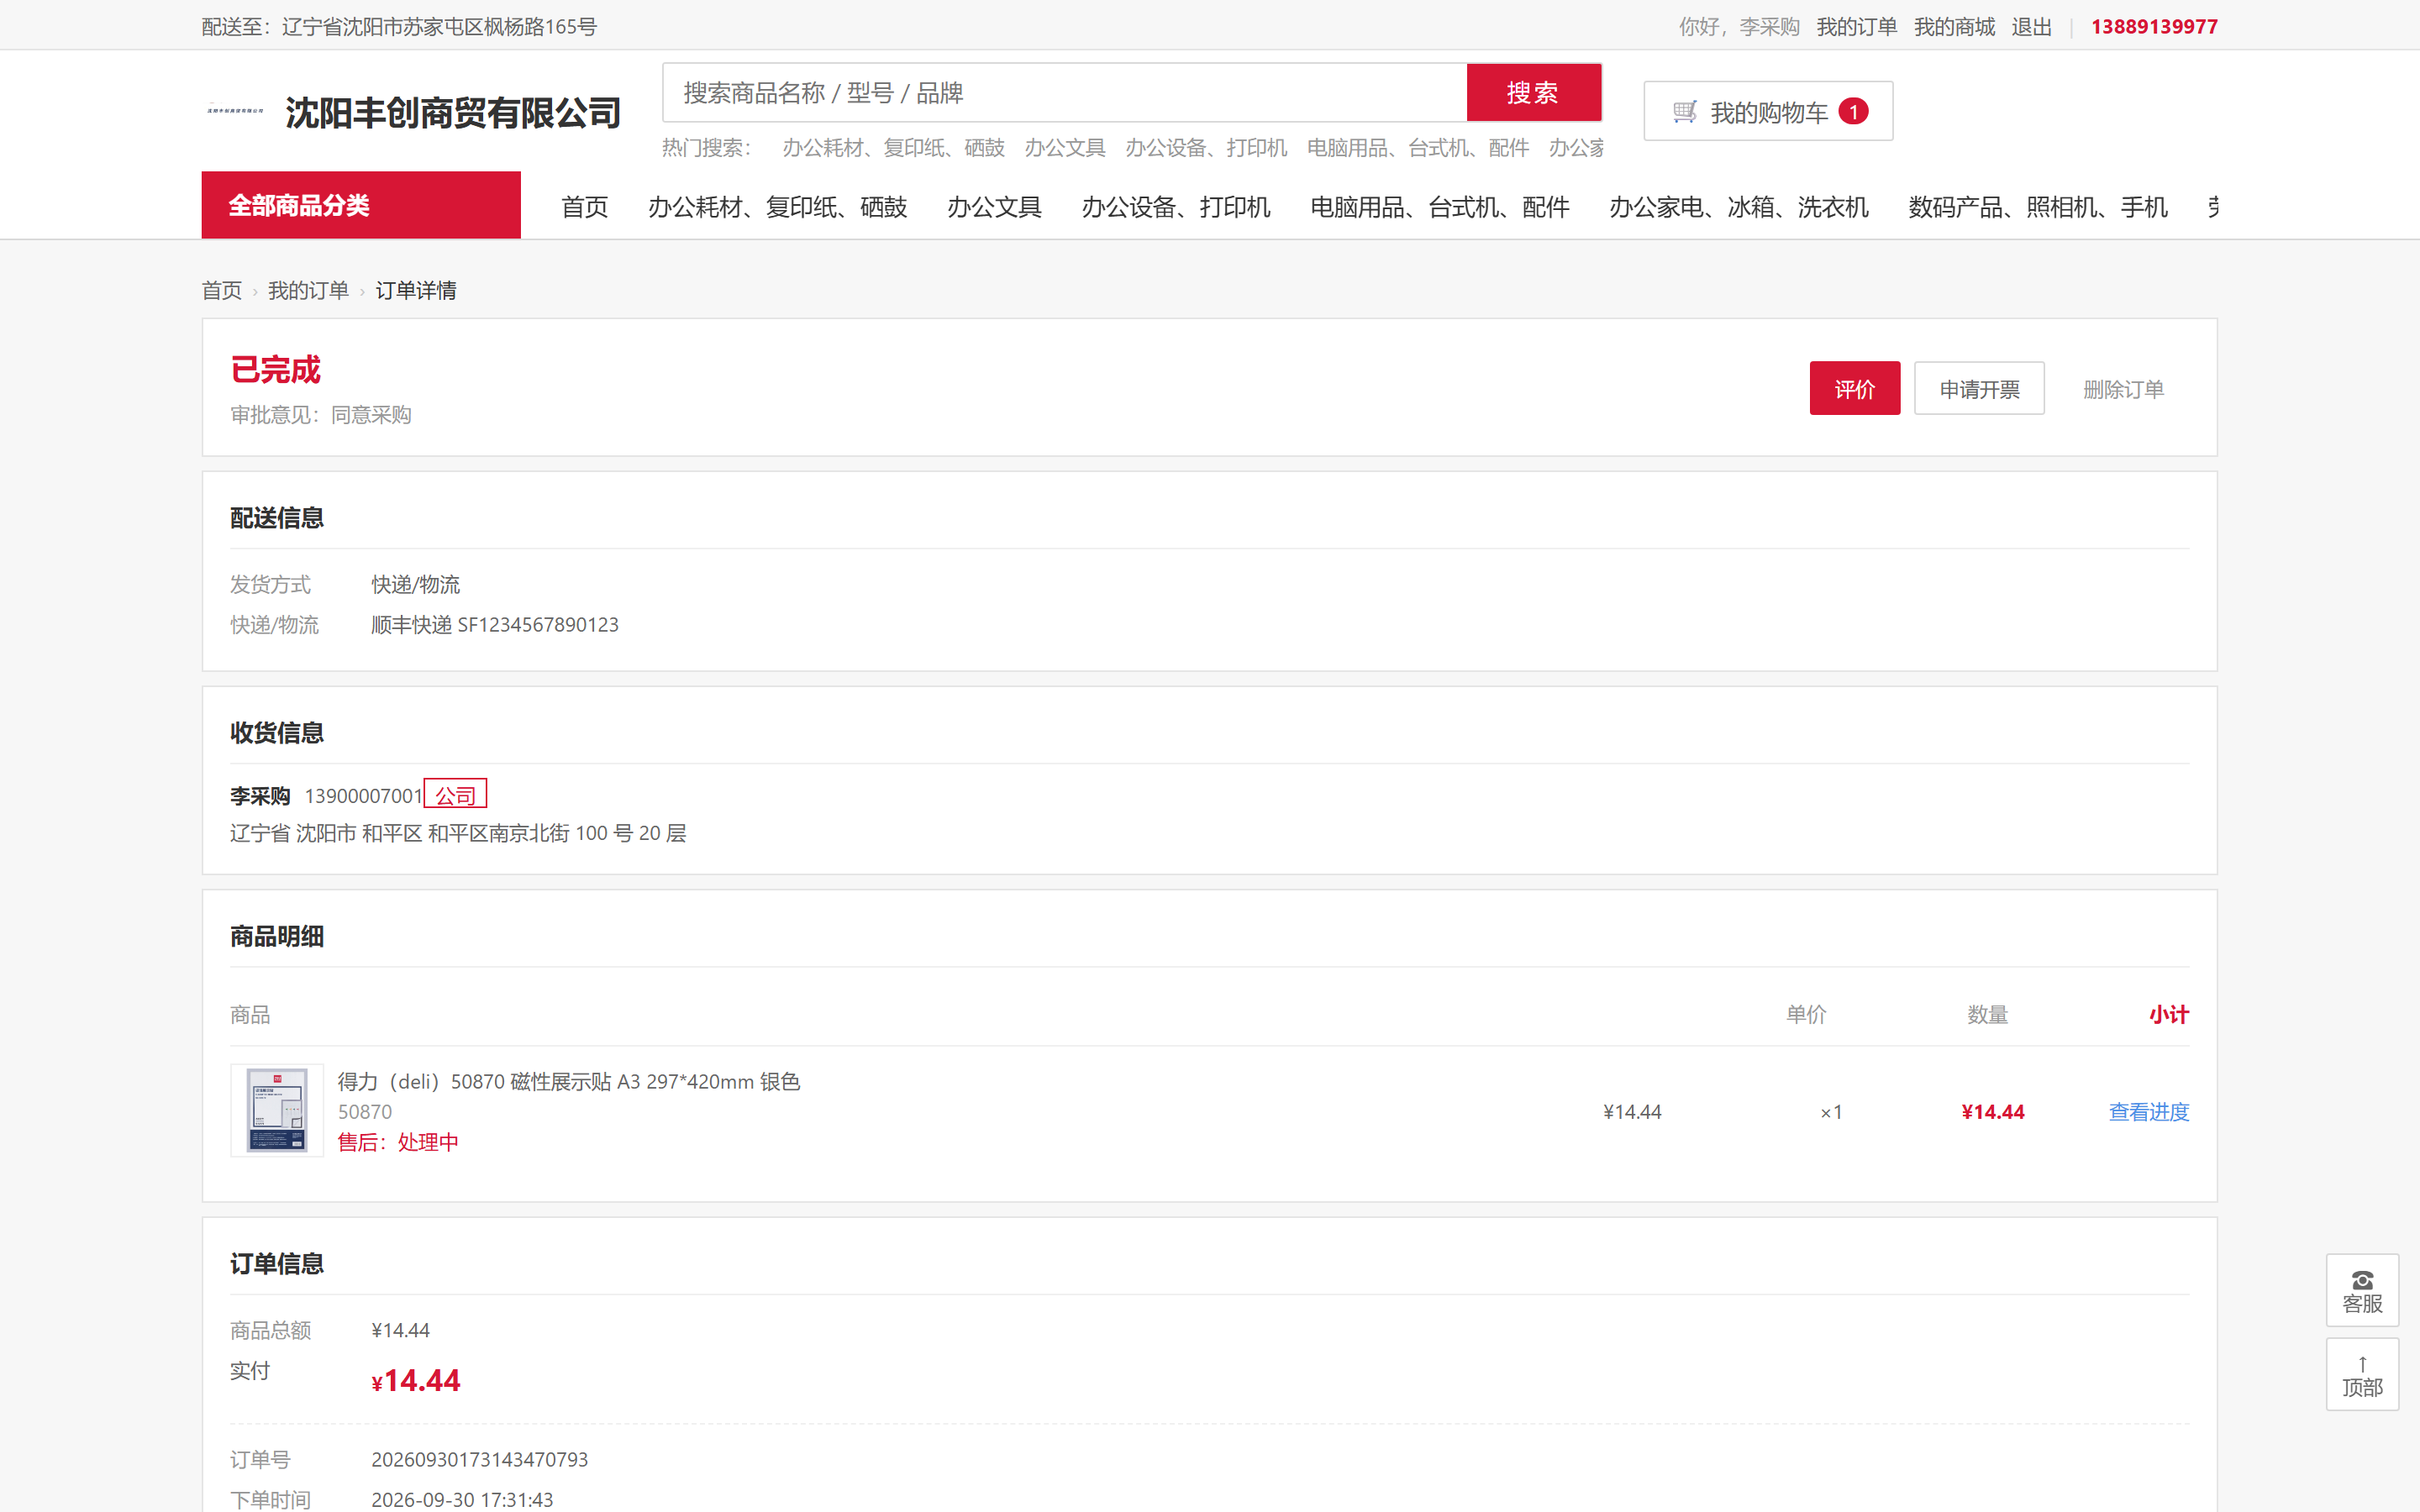Open the shopping cart icon
The width and height of the screenshot is (2420, 1512).
point(1684,112)
